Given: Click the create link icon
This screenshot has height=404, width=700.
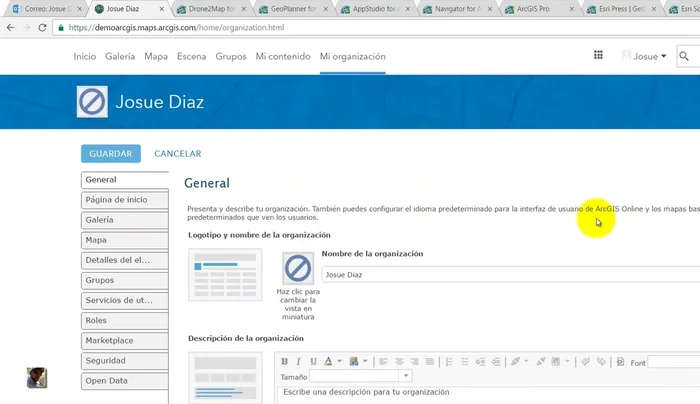Looking at the screenshot, I should pos(515,362).
